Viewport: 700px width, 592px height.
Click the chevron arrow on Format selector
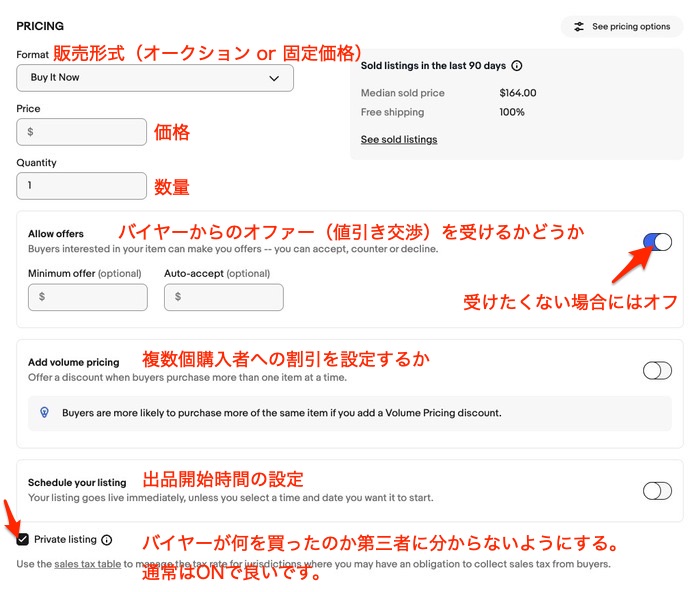click(275, 78)
